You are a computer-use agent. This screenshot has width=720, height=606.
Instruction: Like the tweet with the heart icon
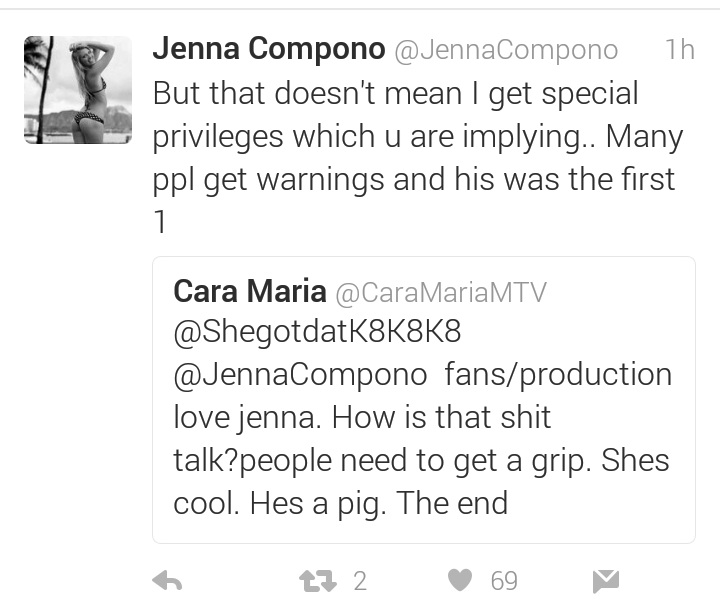point(460,580)
